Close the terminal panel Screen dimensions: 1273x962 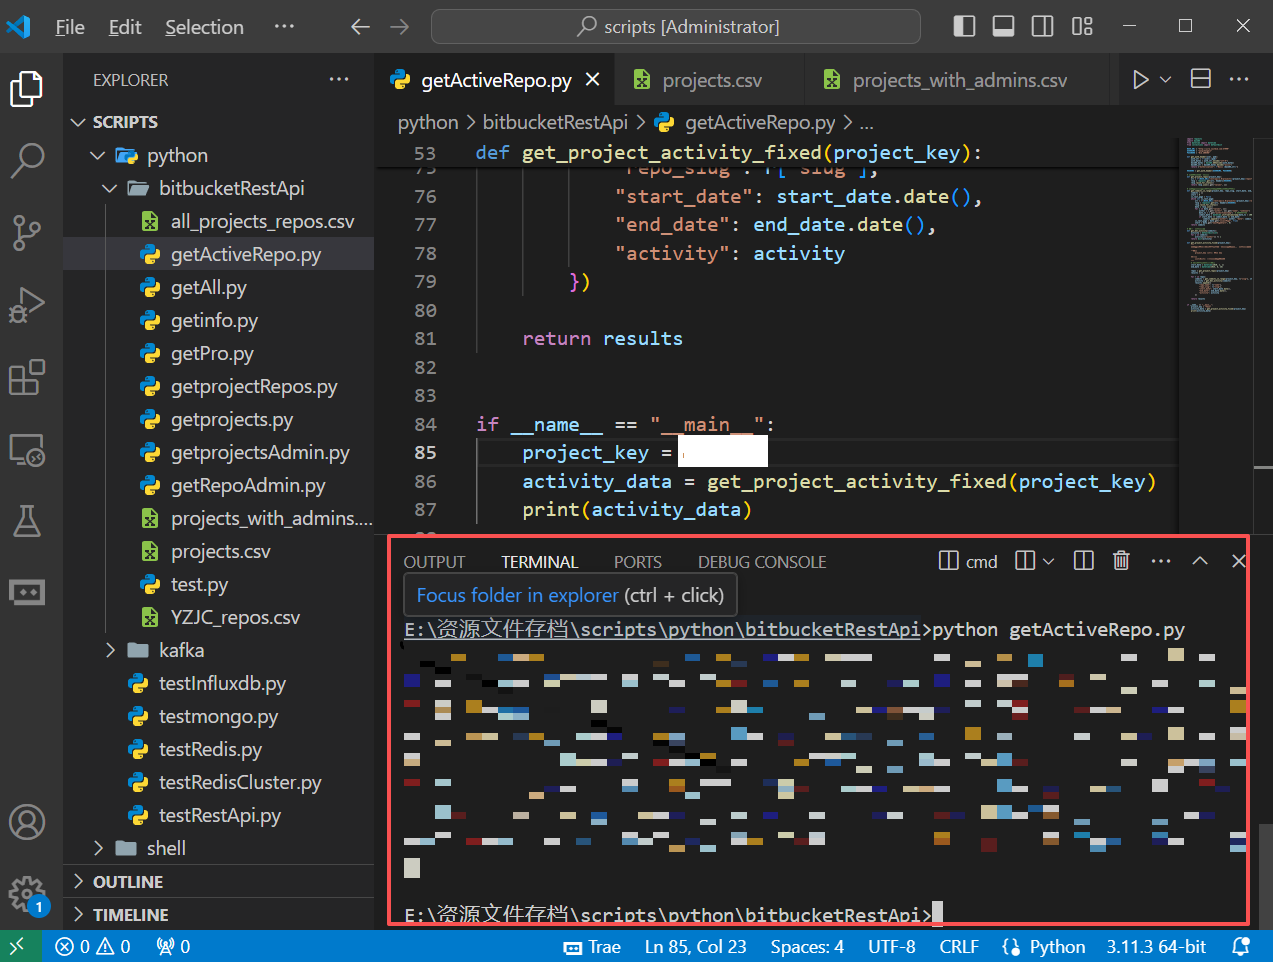click(1238, 561)
